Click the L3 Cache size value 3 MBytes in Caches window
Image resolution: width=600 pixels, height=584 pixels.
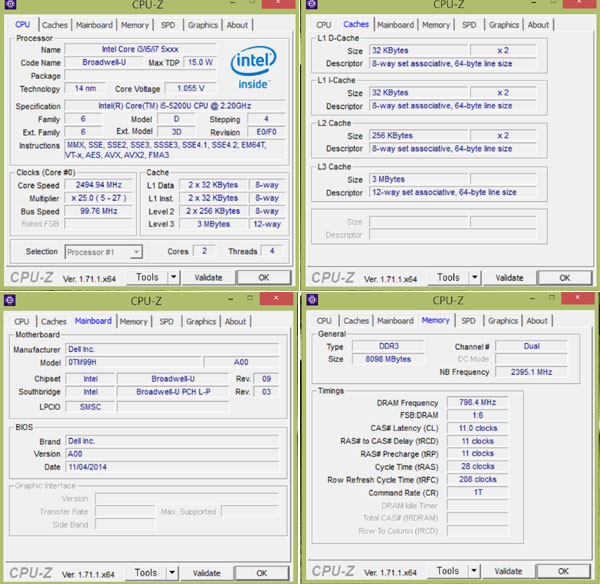point(418,179)
